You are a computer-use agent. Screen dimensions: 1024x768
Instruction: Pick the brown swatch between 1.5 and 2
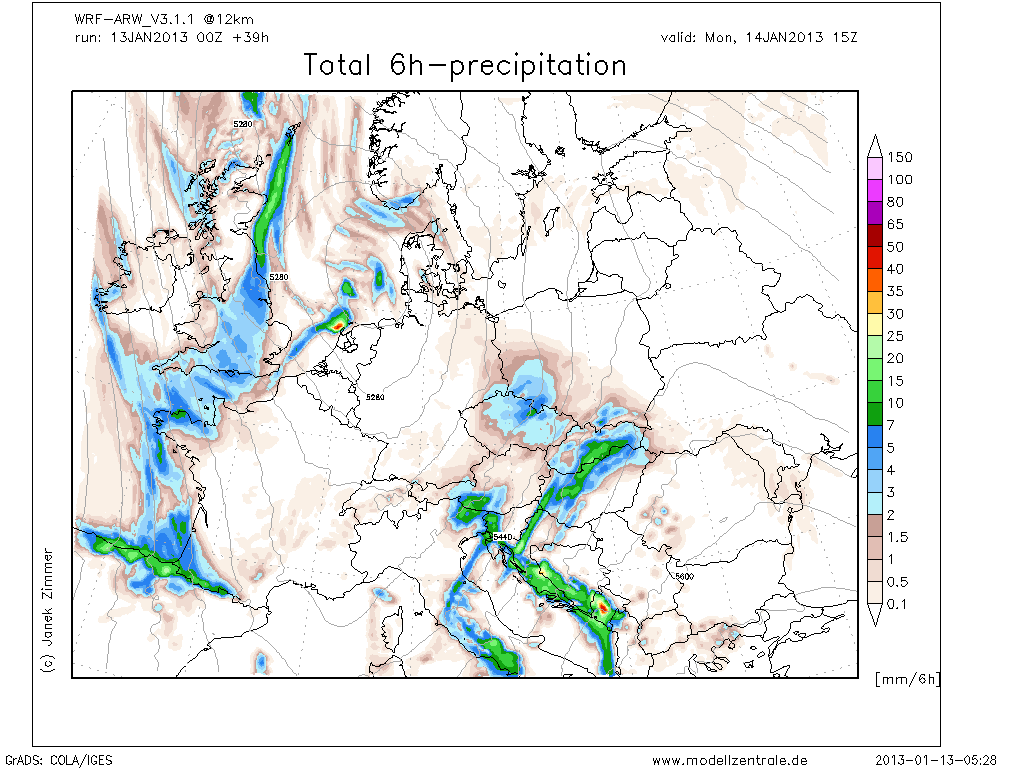coord(875,526)
